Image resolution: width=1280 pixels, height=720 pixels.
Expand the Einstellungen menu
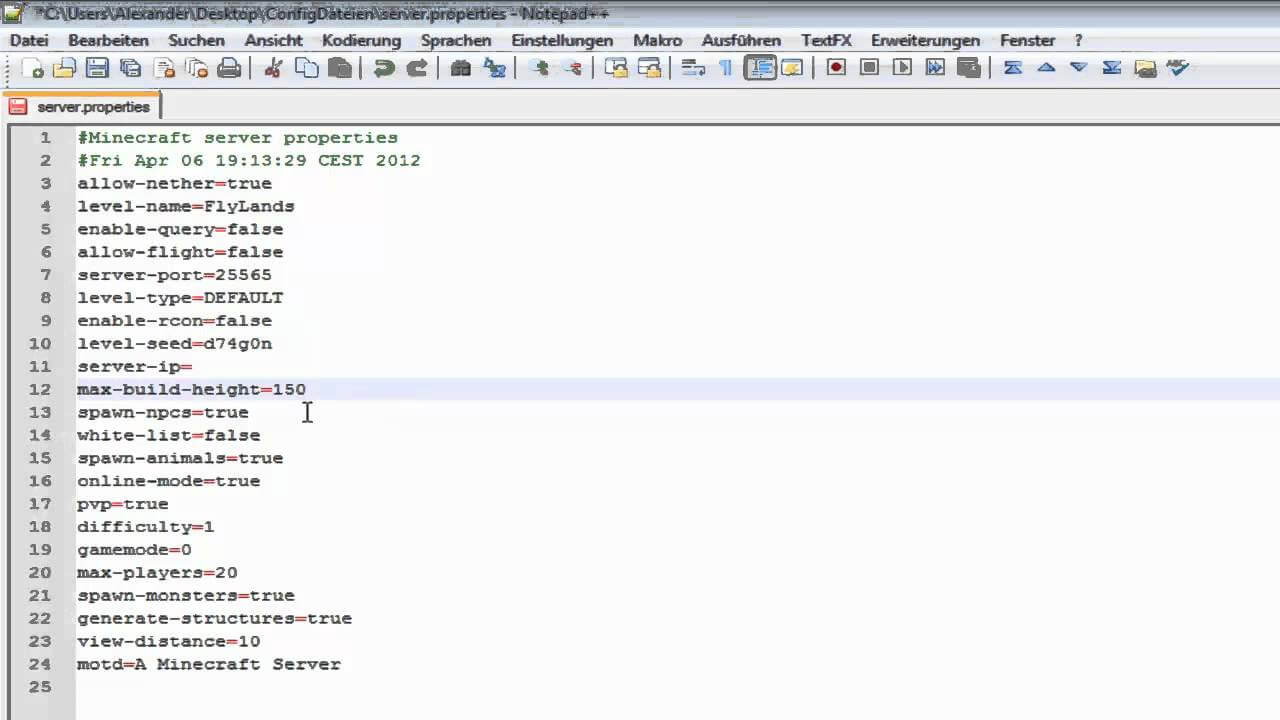coord(562,41)
